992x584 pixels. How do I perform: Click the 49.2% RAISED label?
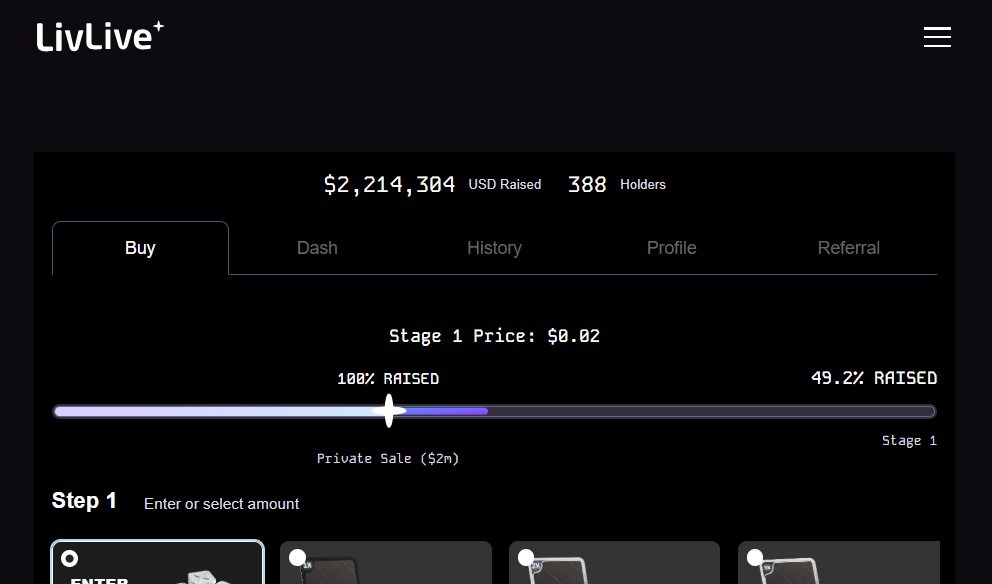[x=873, y=378]
